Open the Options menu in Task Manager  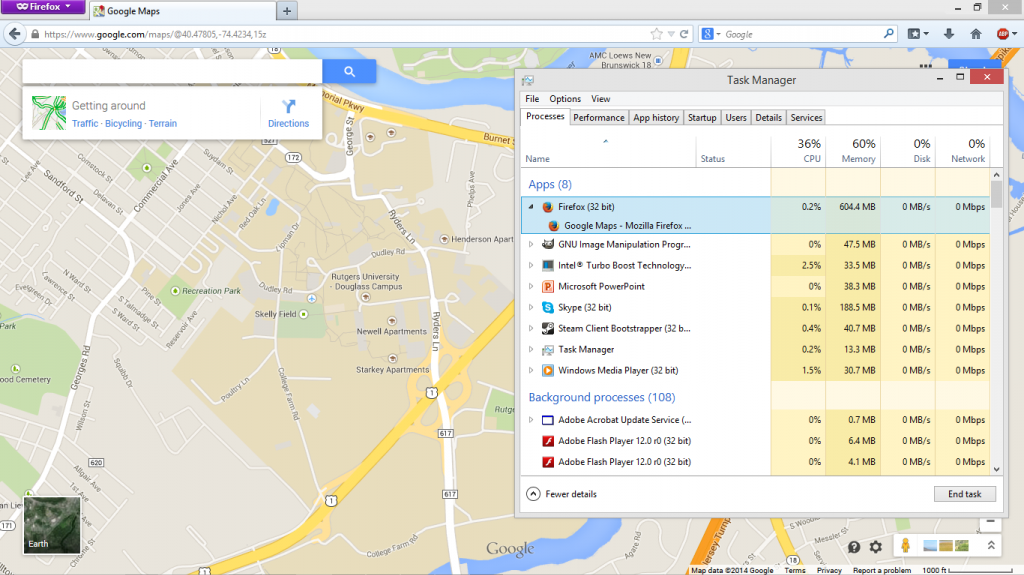click(x=565, y=99)
